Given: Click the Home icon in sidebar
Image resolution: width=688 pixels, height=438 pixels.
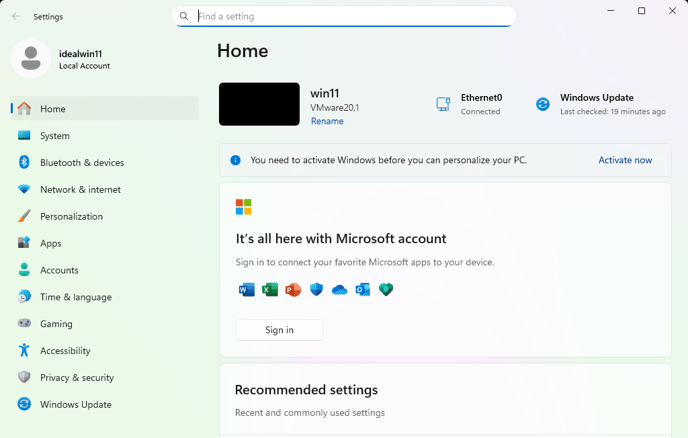Looking at the screenshot, I should click(24, 108).
